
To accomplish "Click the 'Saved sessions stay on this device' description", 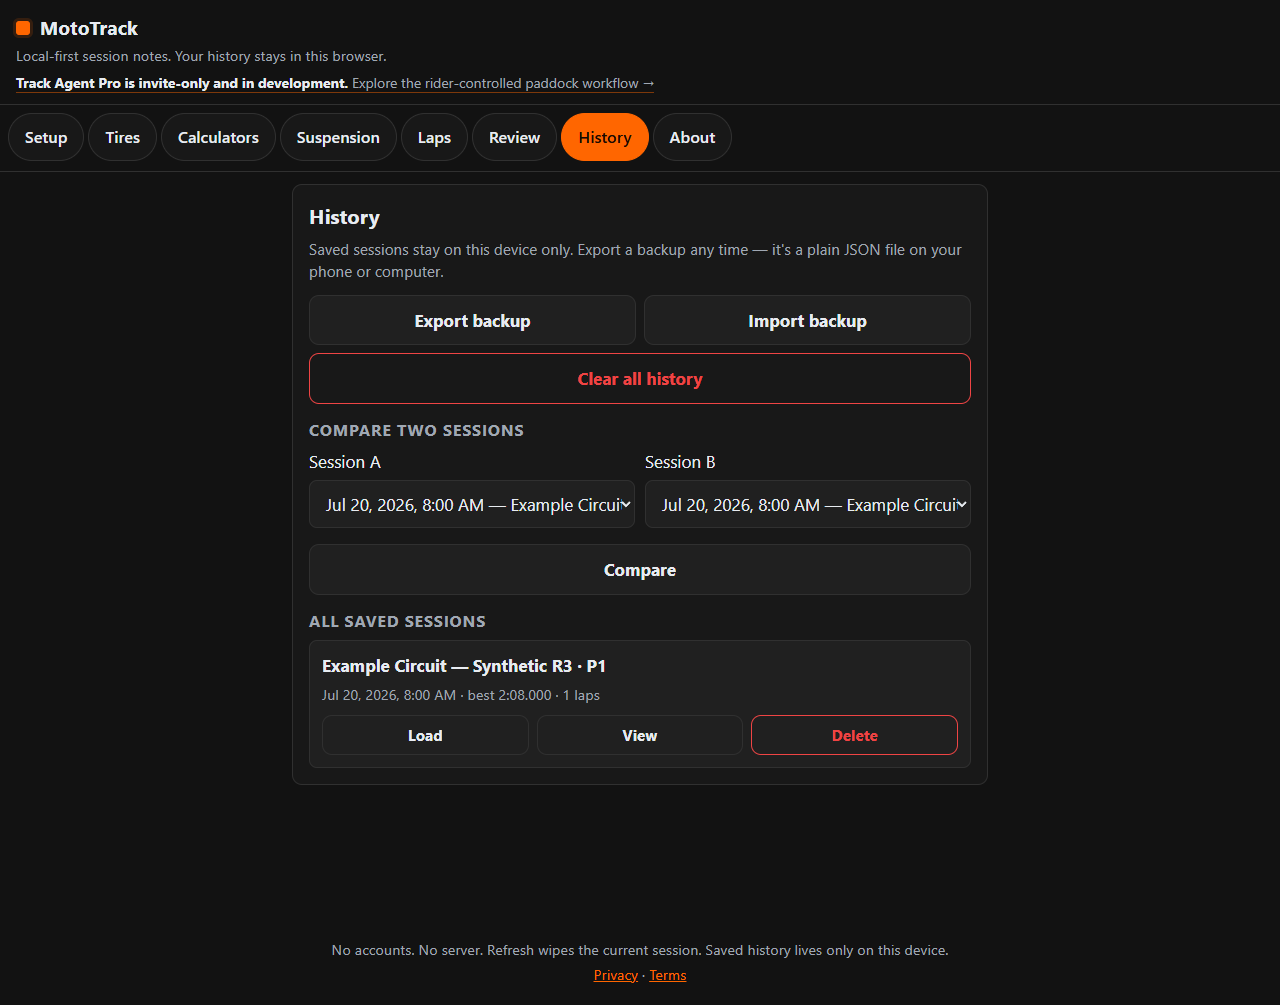I will pos(635,260).
